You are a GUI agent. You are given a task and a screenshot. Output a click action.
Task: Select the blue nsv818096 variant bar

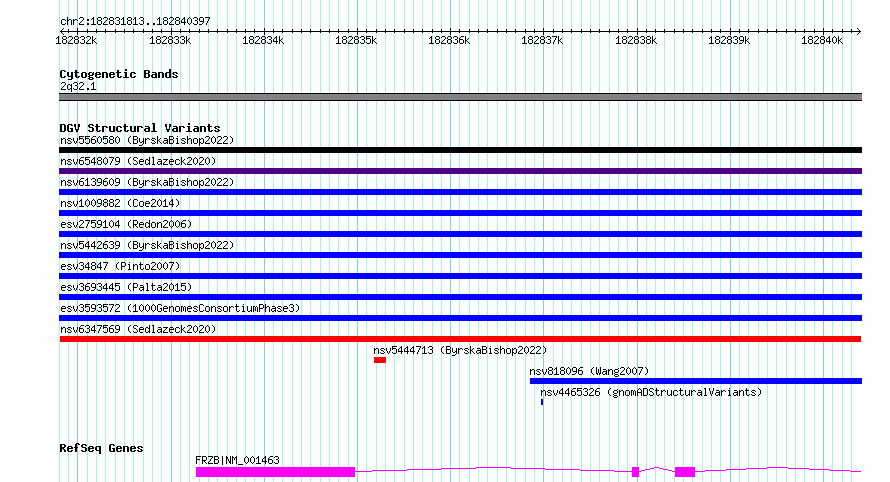(696, 381)
